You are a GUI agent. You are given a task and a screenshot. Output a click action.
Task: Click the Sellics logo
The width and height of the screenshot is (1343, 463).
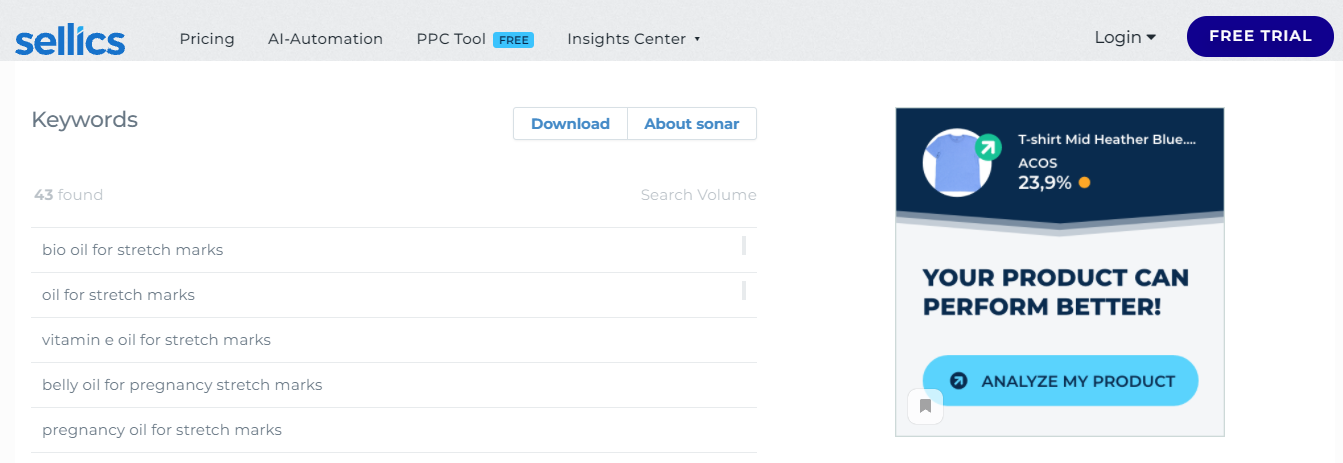(x=70, y=40)
